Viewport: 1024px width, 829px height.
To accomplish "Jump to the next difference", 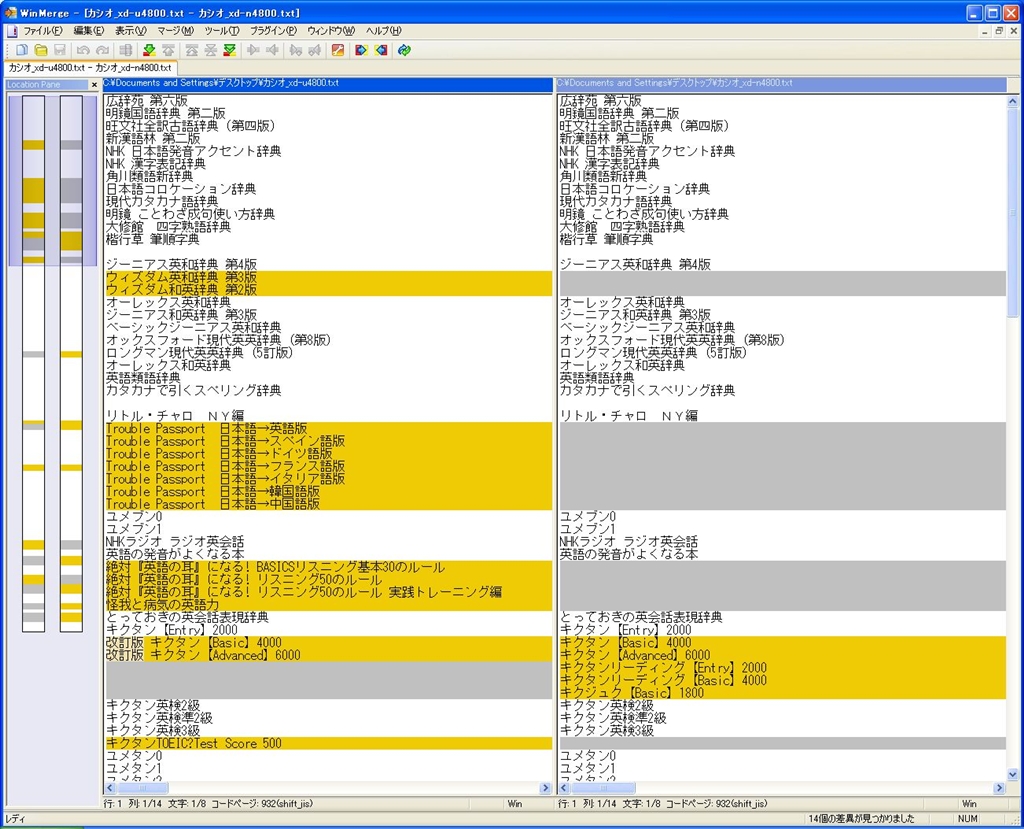I will click(150, 50).
